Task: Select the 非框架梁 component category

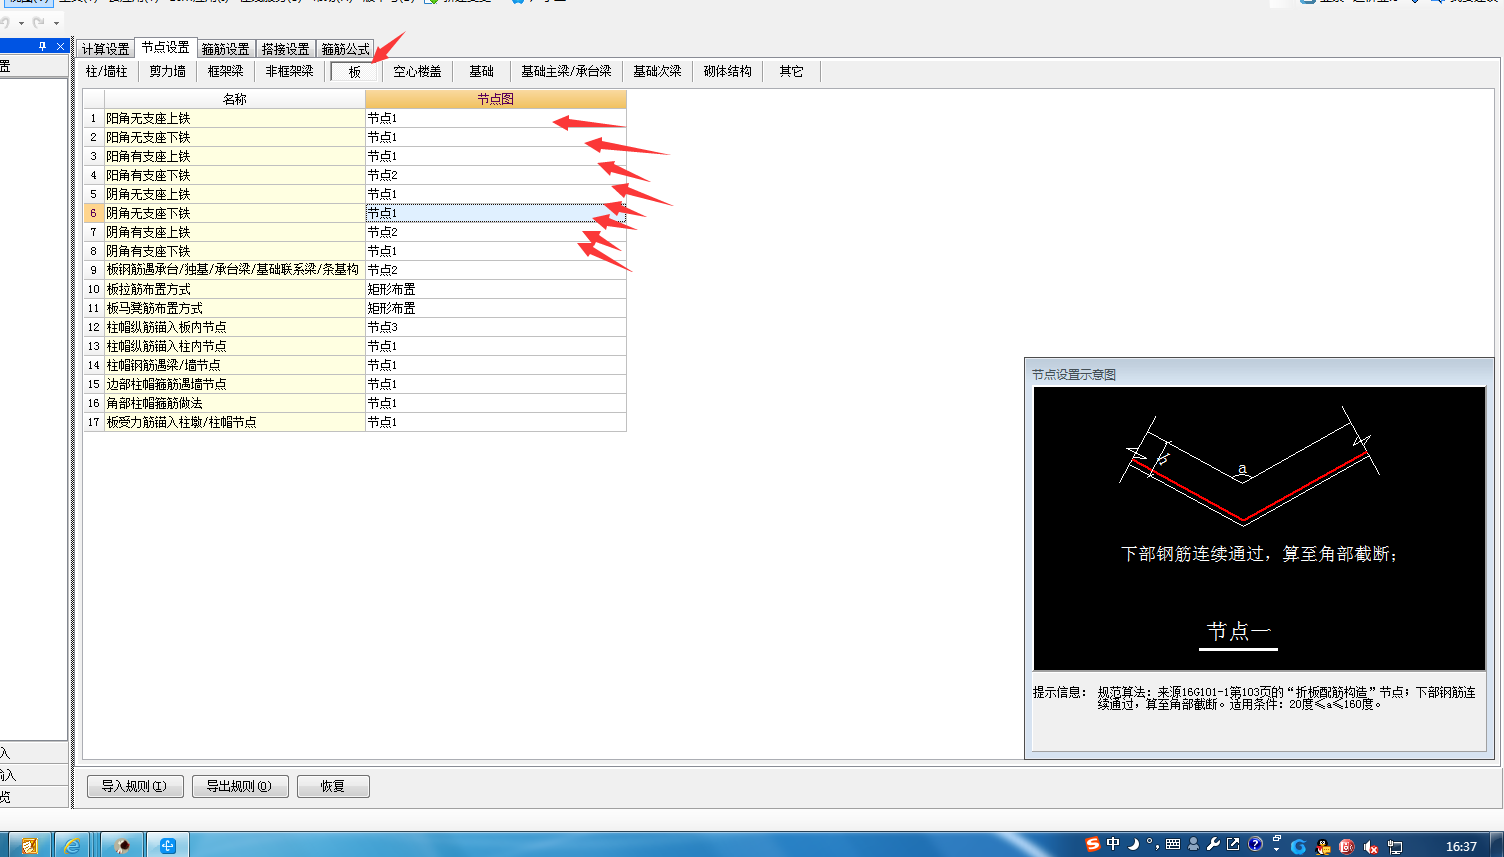Action: (x=290, y=71)
